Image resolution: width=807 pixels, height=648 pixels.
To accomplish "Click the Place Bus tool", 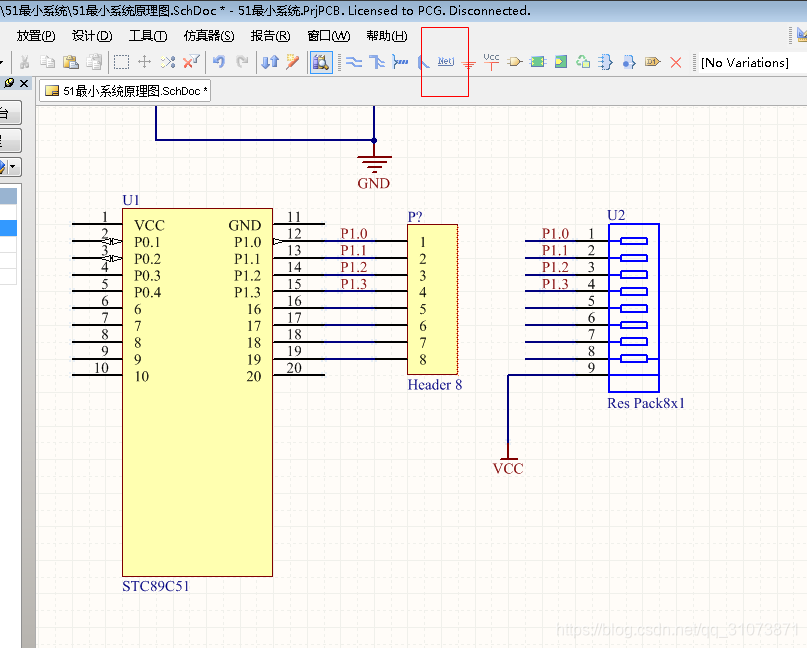I will (377, 62).
